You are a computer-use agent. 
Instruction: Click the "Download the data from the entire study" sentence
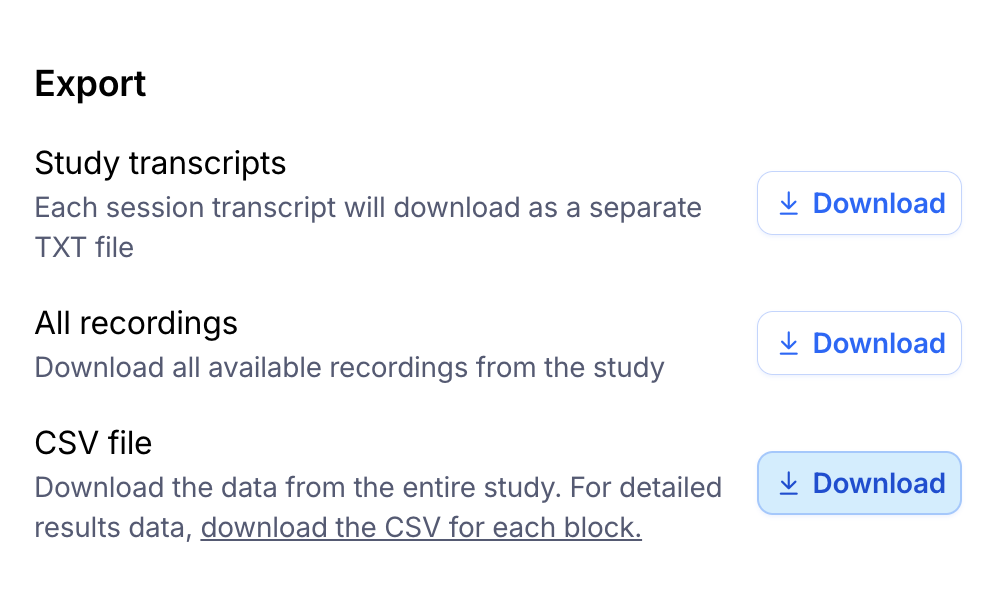(x=299, y=488)
